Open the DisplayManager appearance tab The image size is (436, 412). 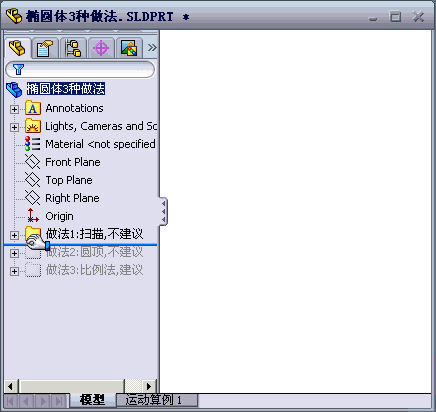129,48
